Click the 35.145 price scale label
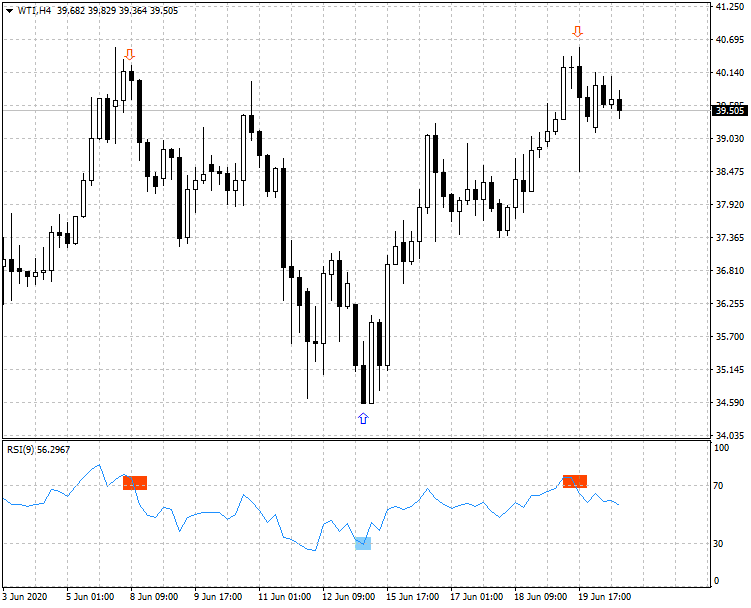 coord(729,369)
